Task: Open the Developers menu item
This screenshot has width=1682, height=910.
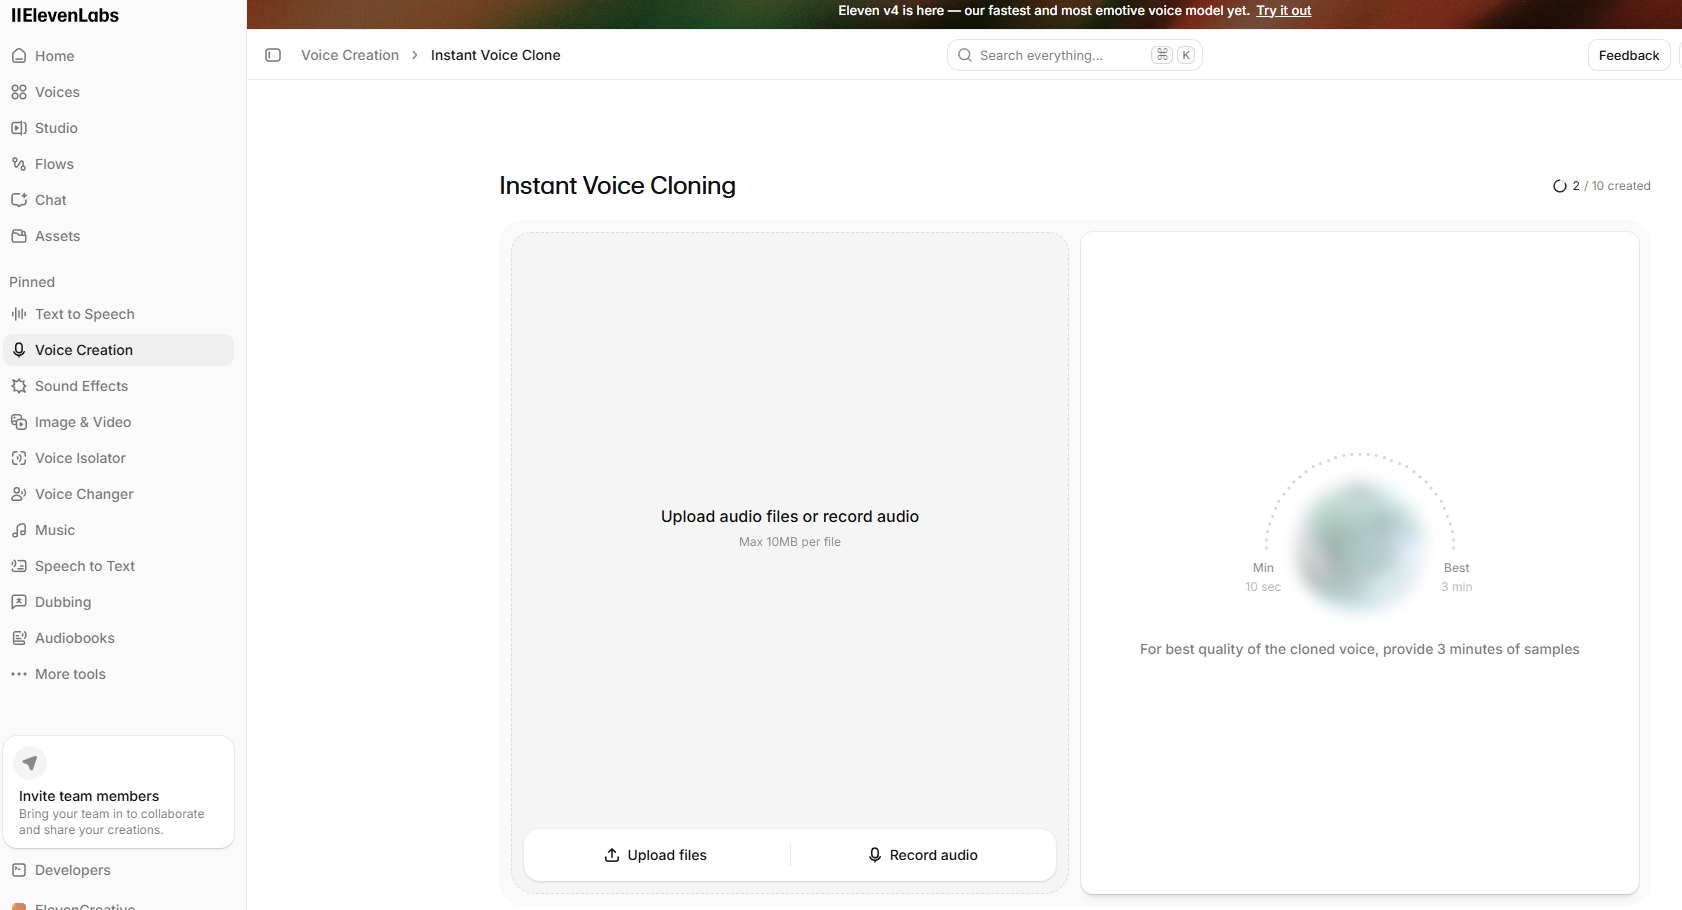Action: click(x=118, y=870)
